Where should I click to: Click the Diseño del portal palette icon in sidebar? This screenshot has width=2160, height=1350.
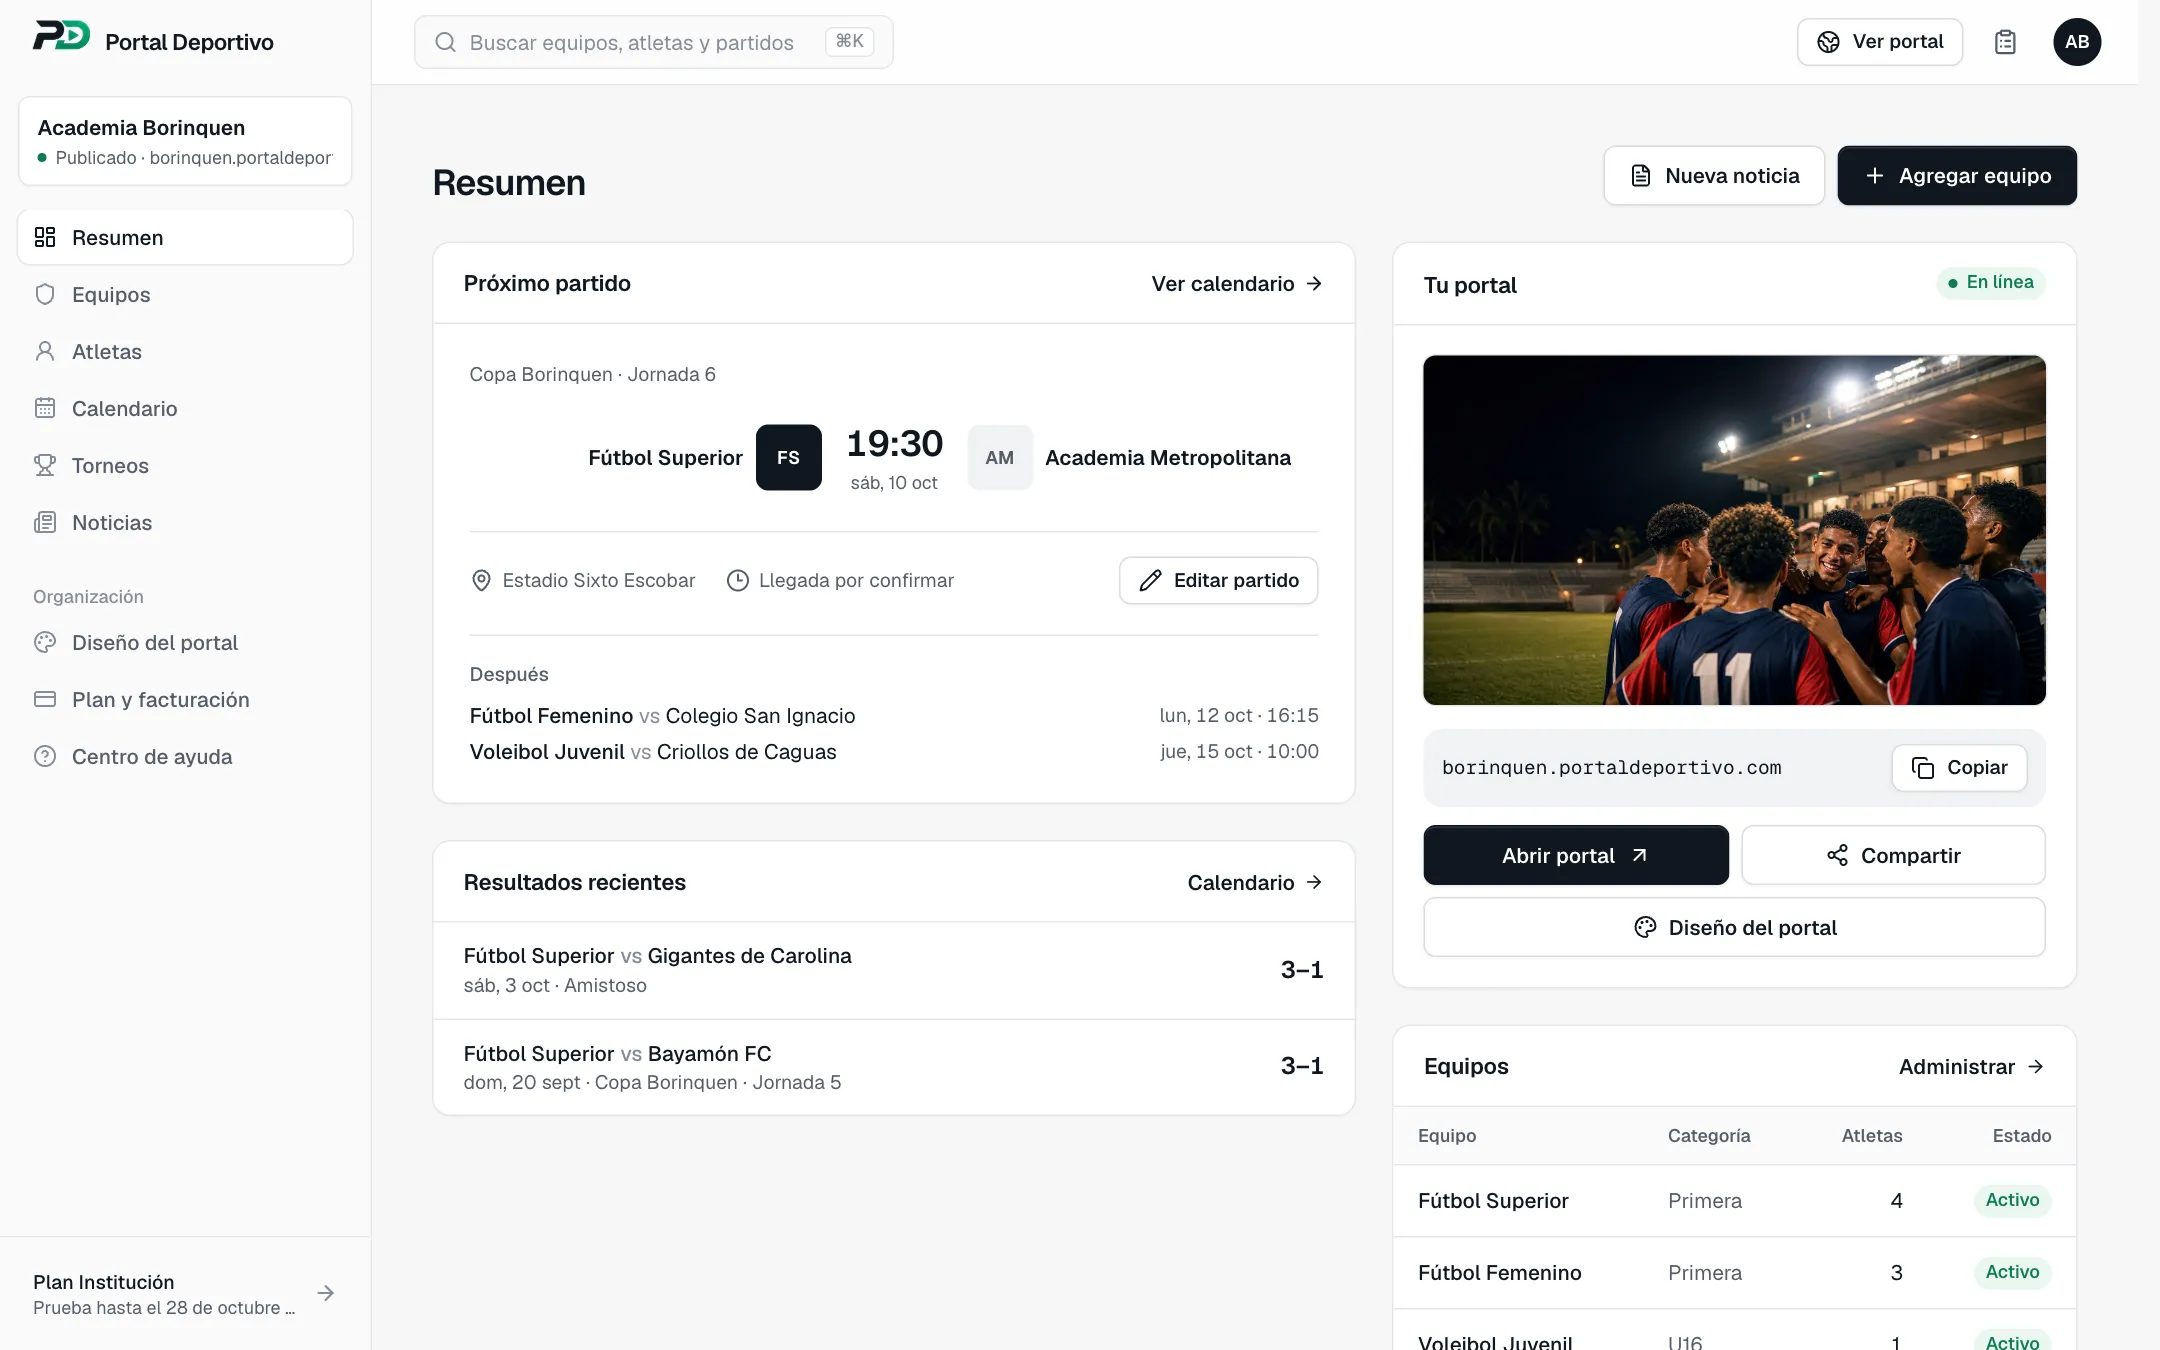tap(45, 642)
